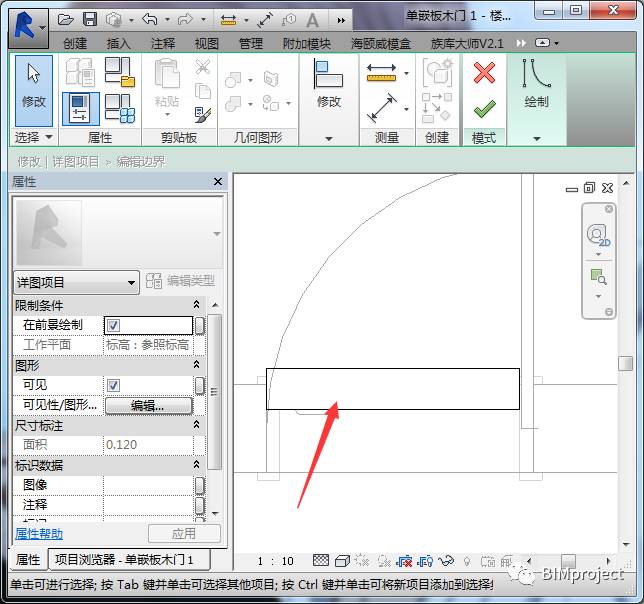Screen dimensions: 644x604
Task: Open the Family Types icon
Action: (120, 109)
